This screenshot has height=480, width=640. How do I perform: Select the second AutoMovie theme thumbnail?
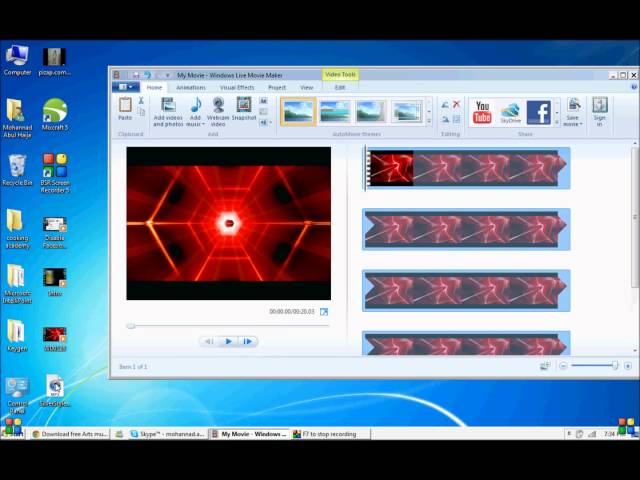[x=335, y=111]
